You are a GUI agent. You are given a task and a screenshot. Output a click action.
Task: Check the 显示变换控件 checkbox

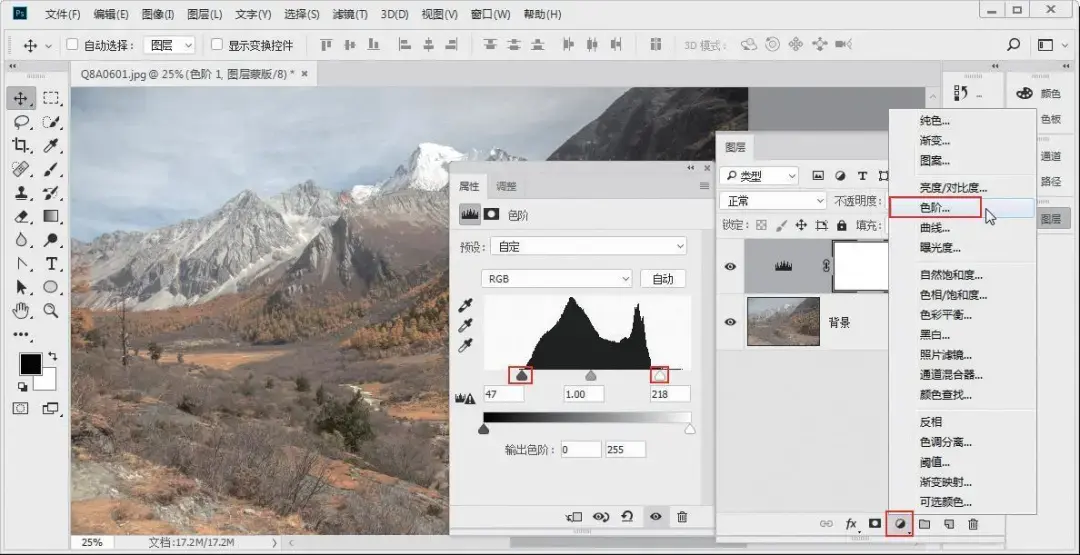point(217,45)
